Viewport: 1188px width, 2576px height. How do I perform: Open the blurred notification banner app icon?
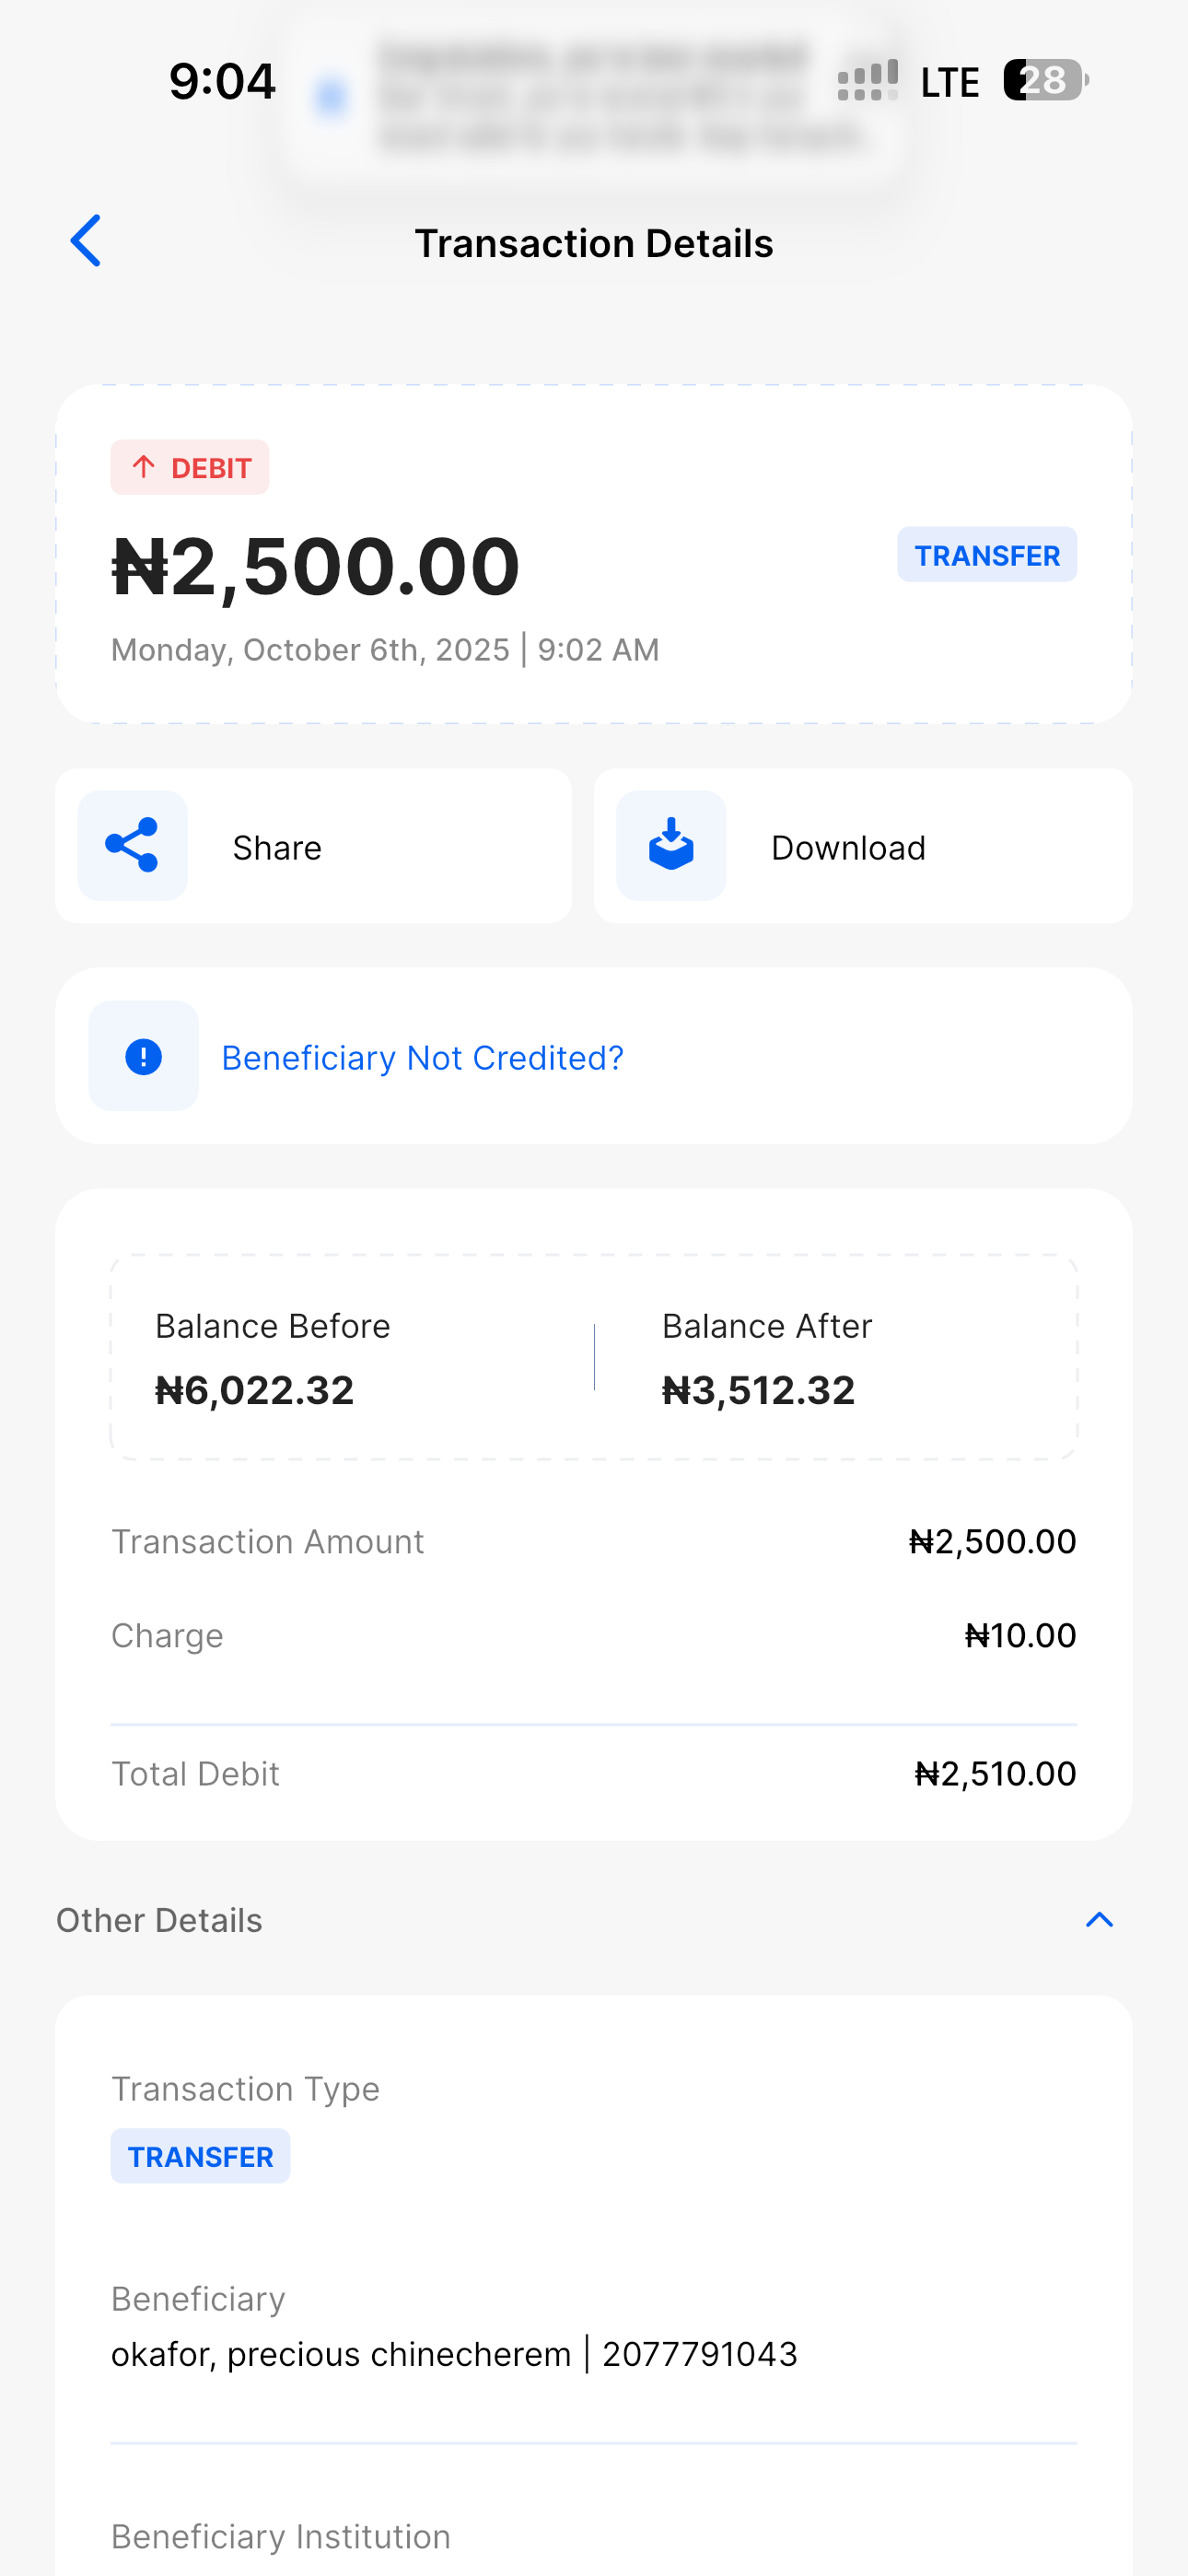pos(331,97)
